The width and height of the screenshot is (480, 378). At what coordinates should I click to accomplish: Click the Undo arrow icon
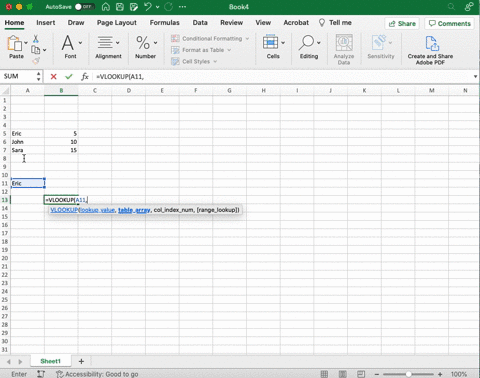click(148, 7)
